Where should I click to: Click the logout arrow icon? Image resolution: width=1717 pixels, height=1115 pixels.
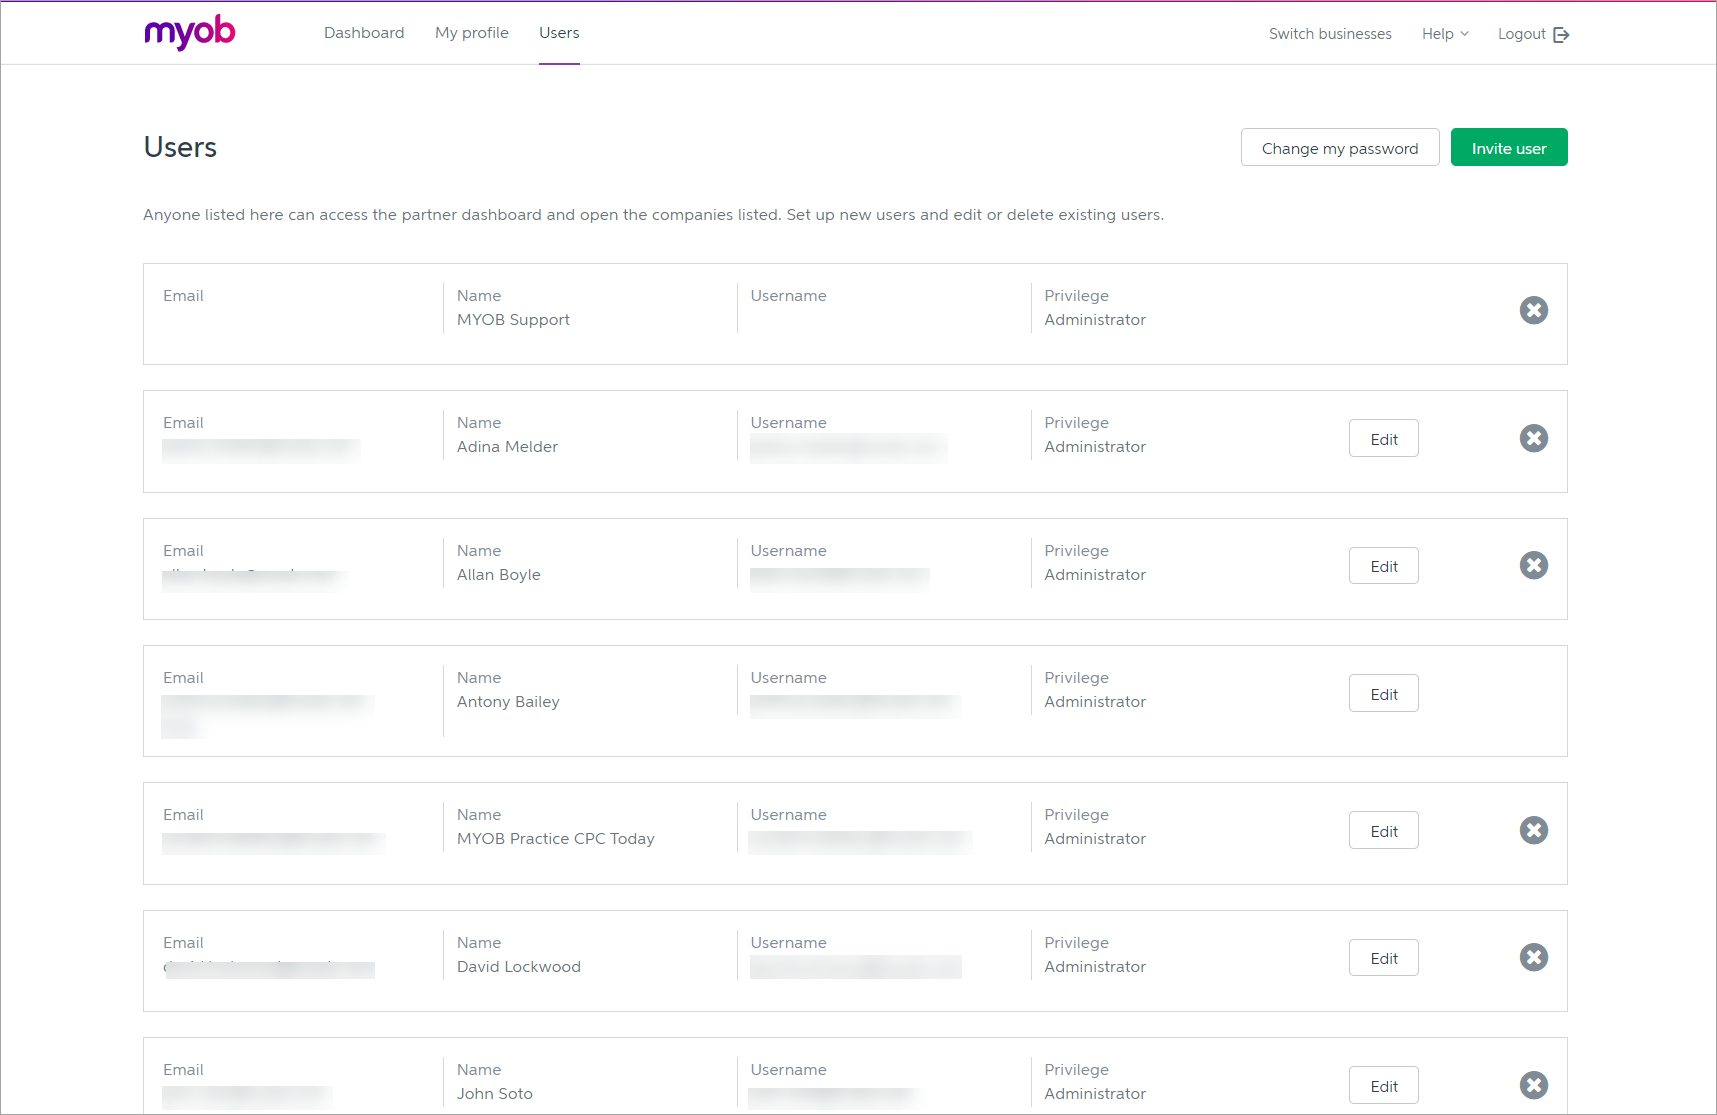(x=1561, y=33)
